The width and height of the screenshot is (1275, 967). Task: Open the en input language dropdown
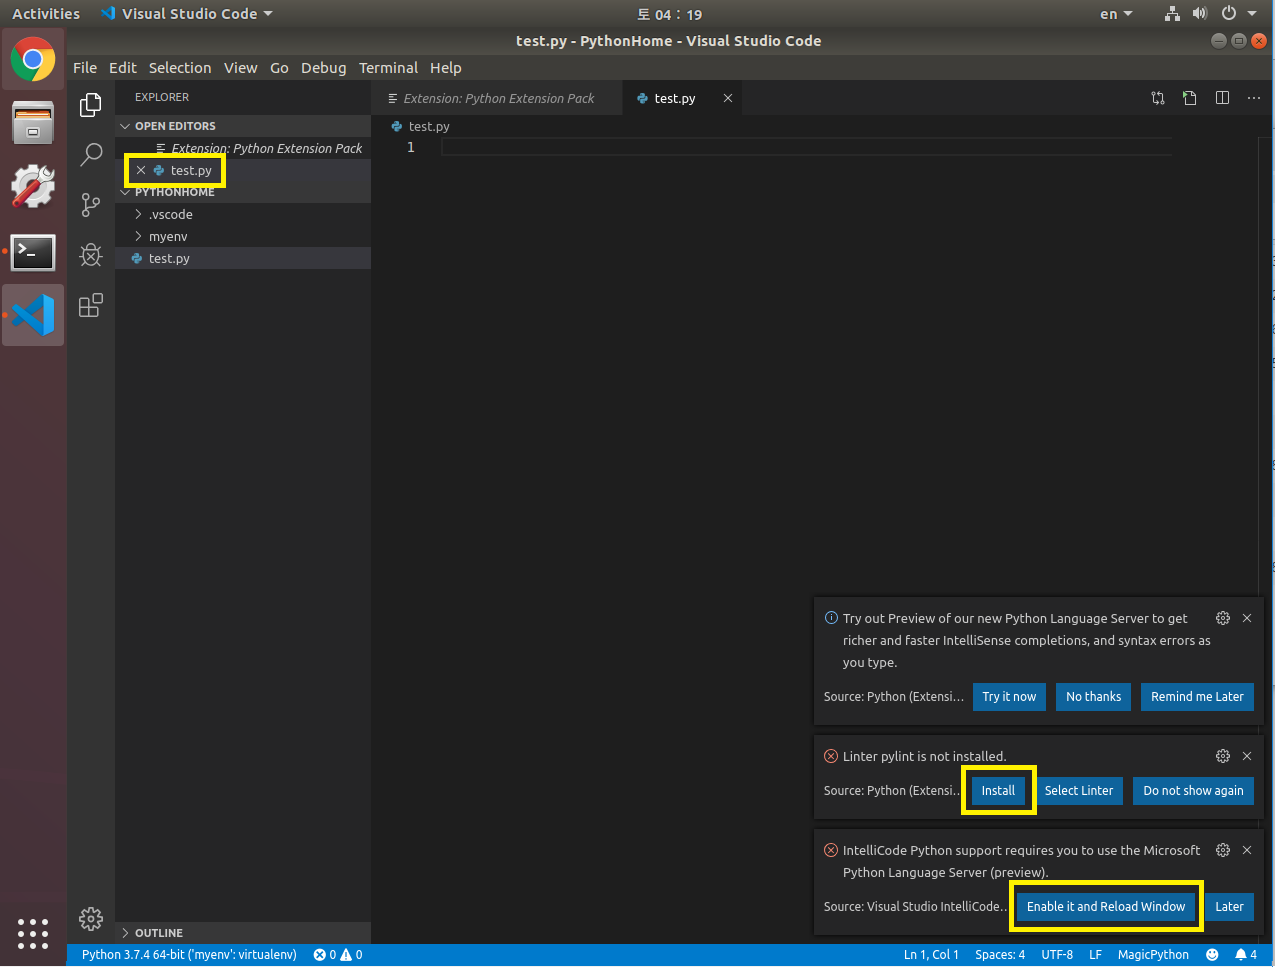click(x=1116, y=14)
